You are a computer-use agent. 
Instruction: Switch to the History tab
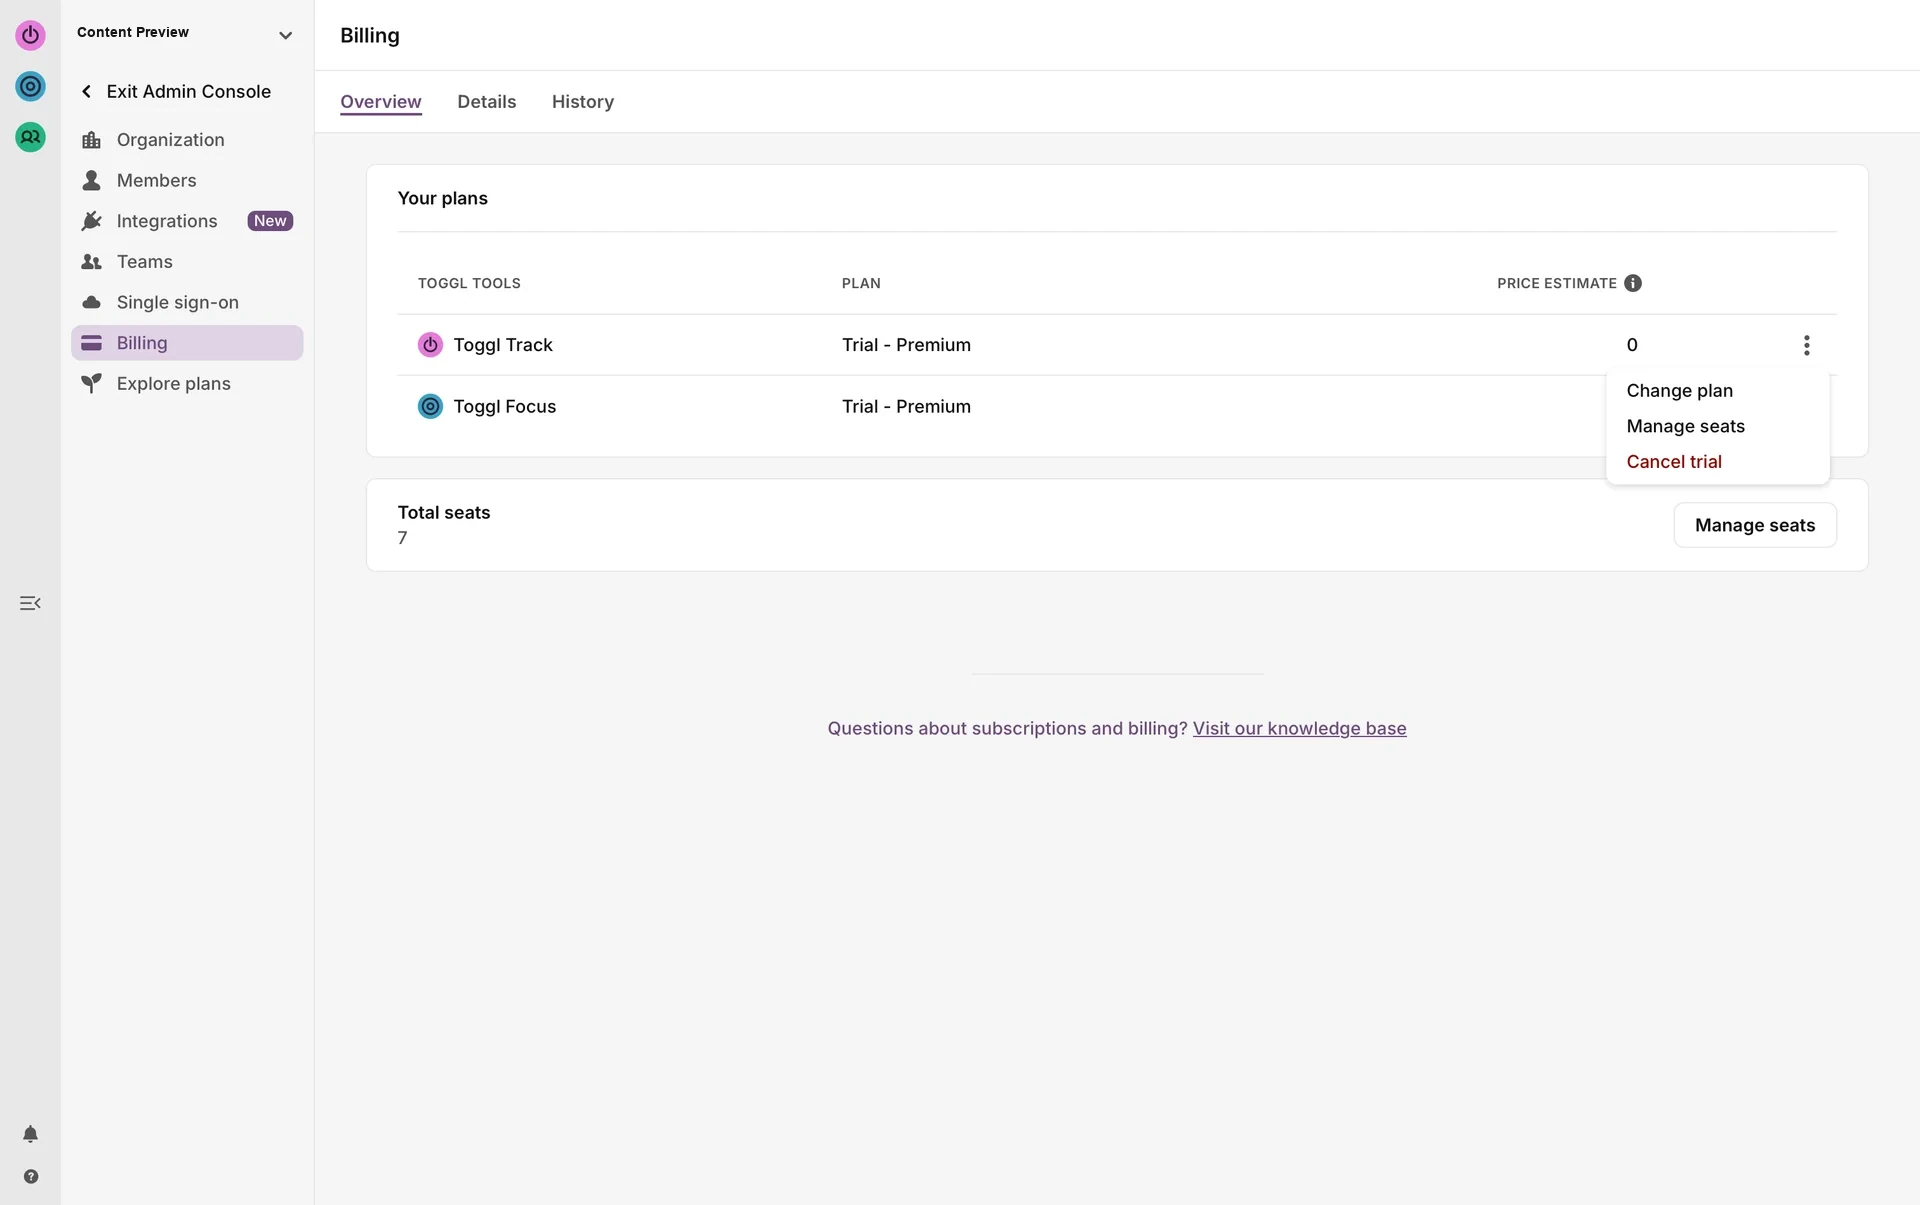(x=583, y=102)
